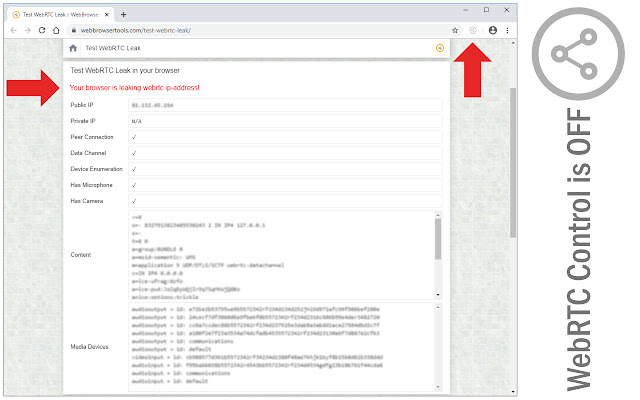Click the Data Channel result field
The width and height of the screenshot is (640, 400).
[285, 153]
